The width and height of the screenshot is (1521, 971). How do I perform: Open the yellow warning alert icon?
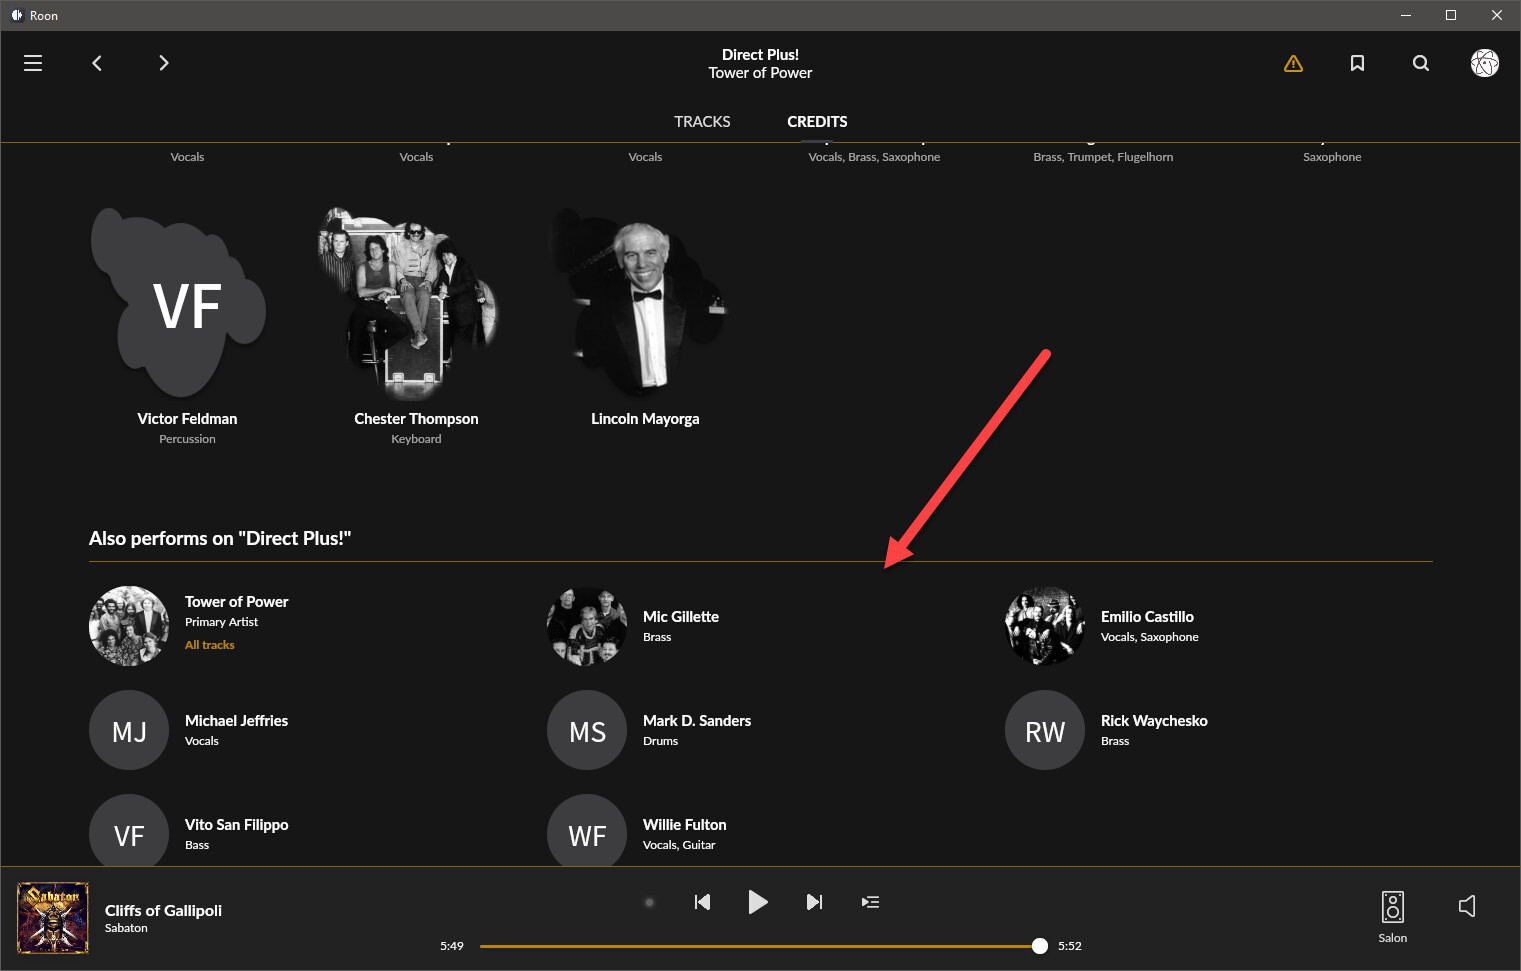1293,63
